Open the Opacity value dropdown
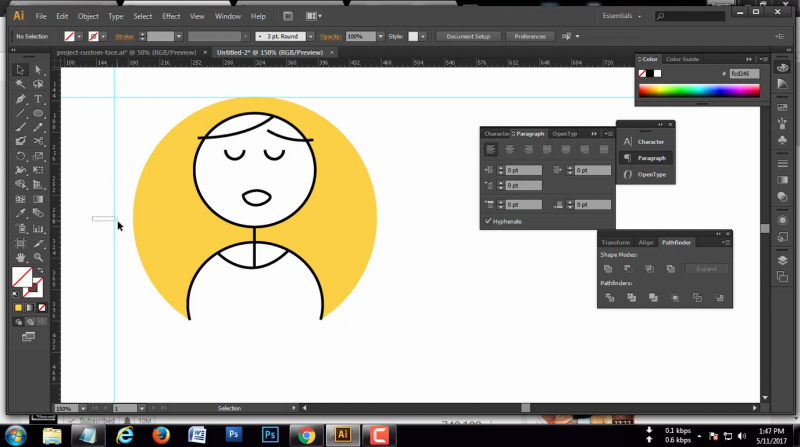 point(382,37)
